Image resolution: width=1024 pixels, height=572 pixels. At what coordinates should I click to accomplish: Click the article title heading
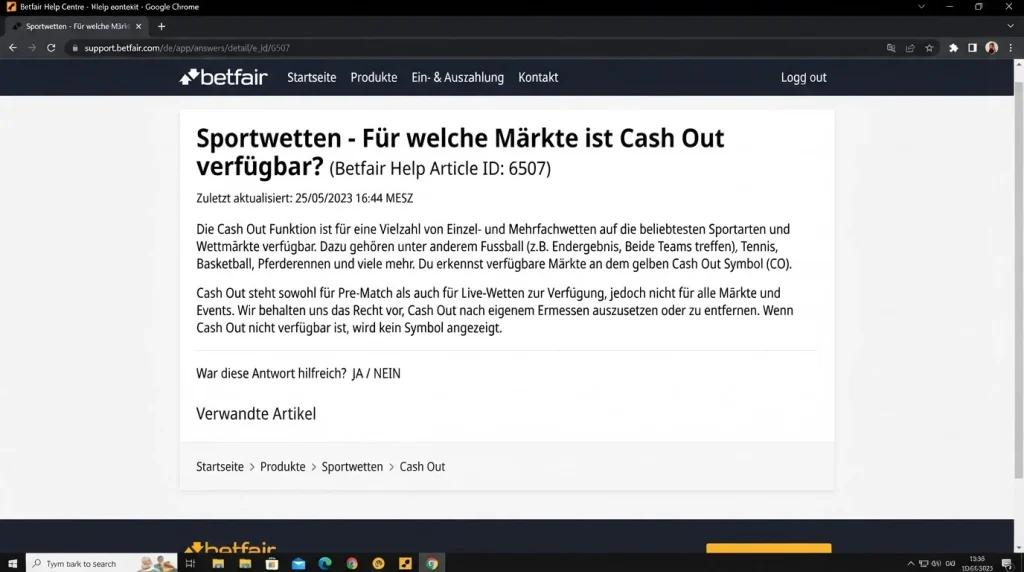pos(460,152)
